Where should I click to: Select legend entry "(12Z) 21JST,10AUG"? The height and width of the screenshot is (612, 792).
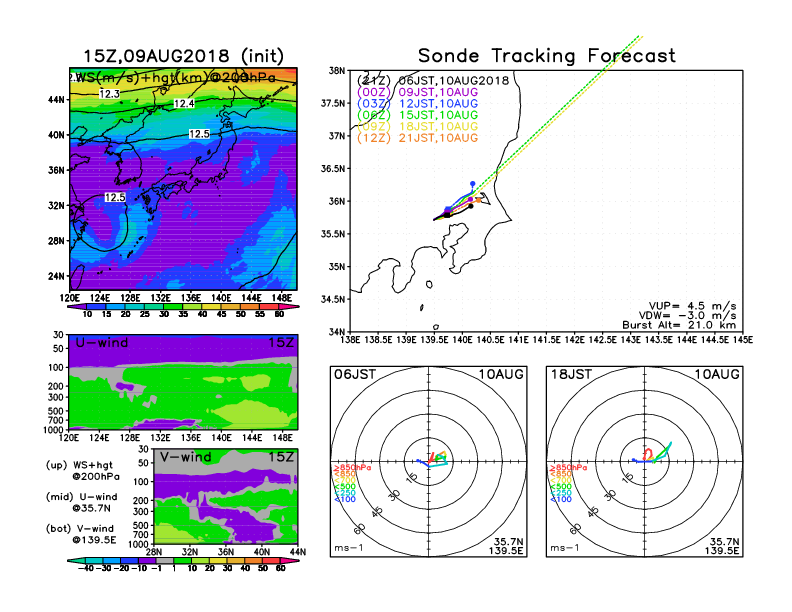(x=417, y=138)
